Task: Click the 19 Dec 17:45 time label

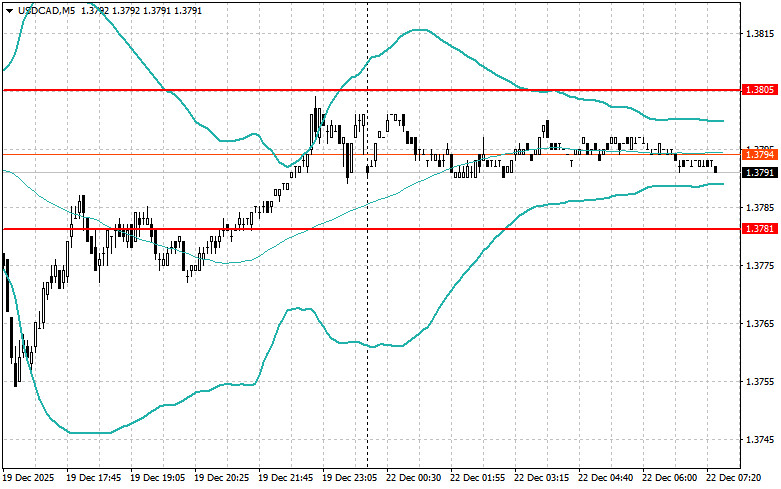Action: point(96,479)
